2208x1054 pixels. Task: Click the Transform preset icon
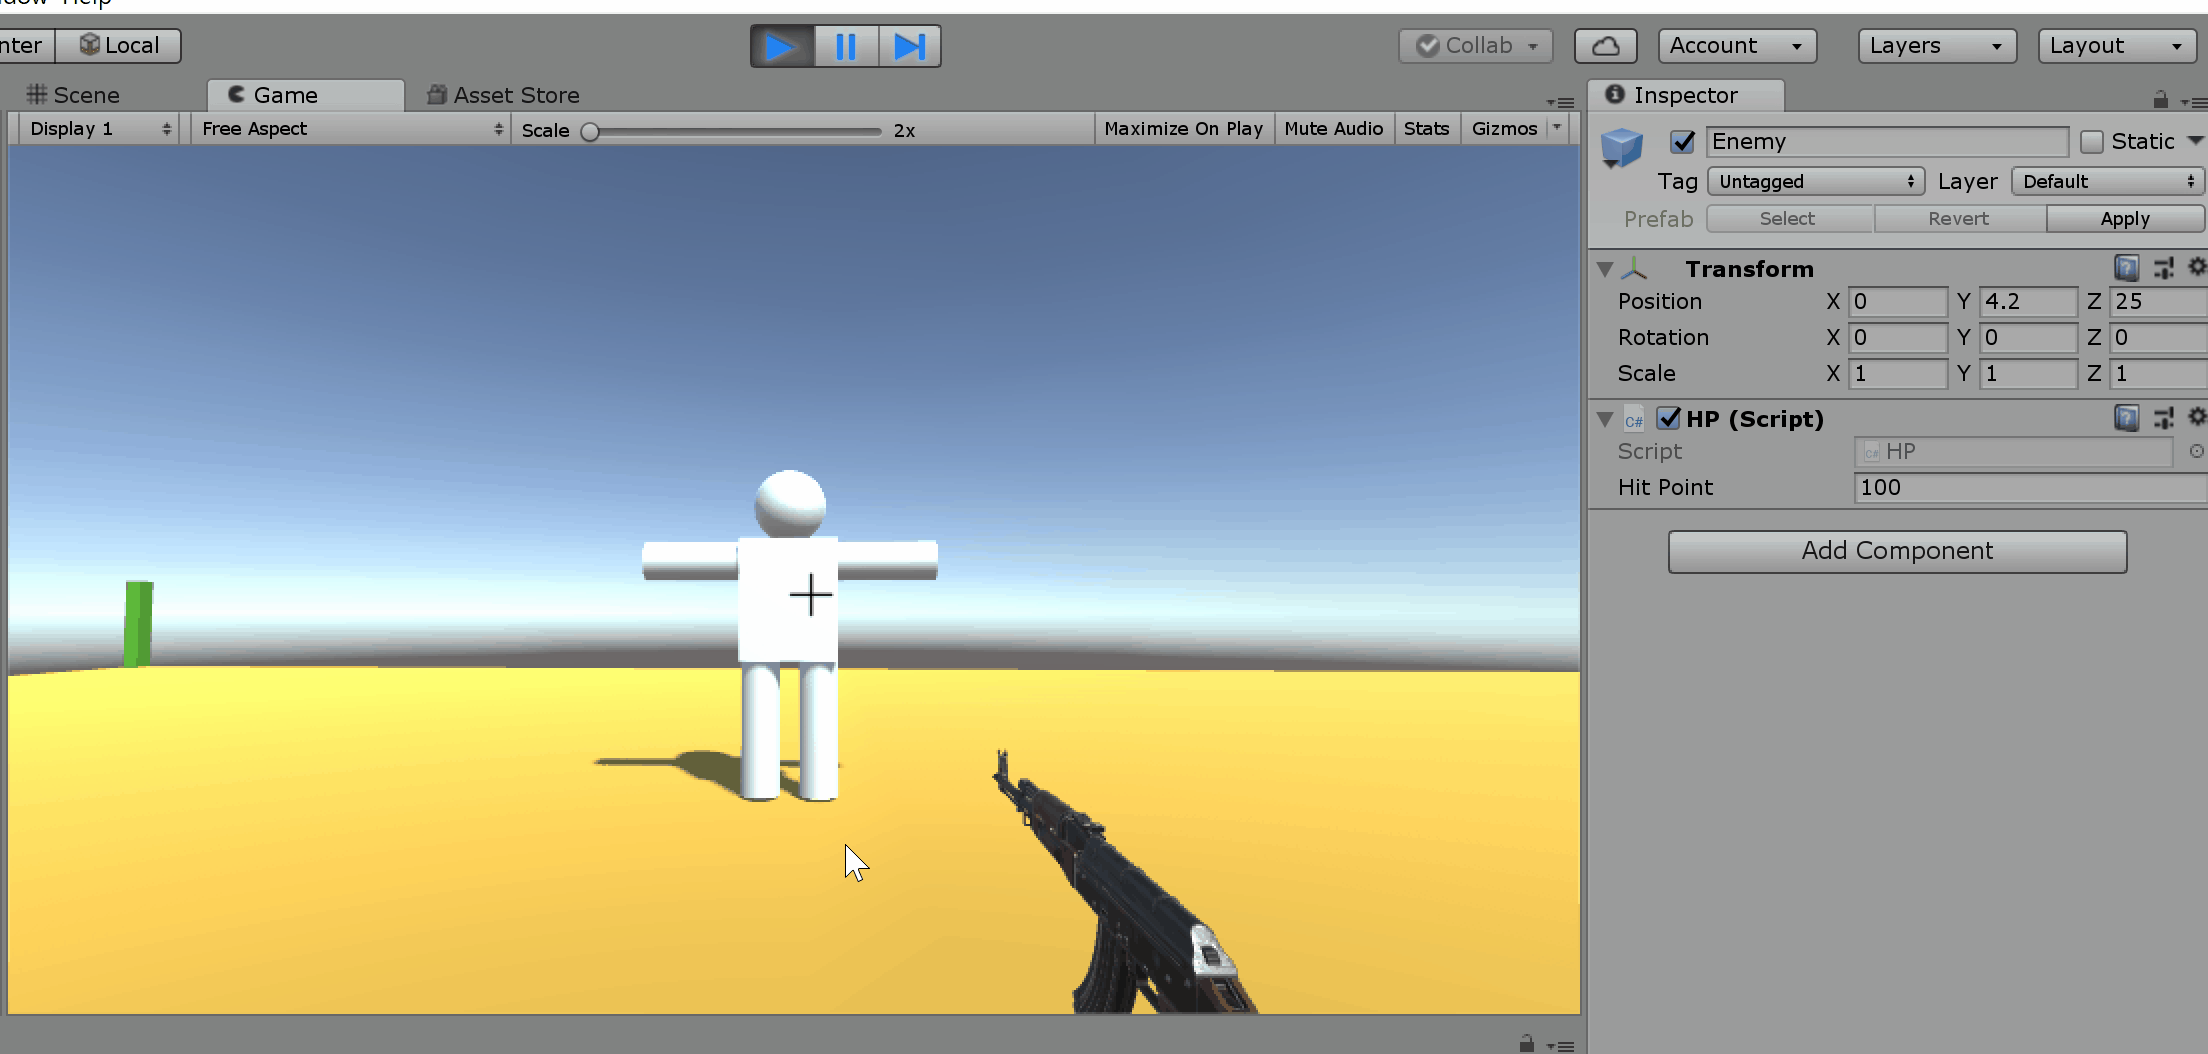[2163, 268]
